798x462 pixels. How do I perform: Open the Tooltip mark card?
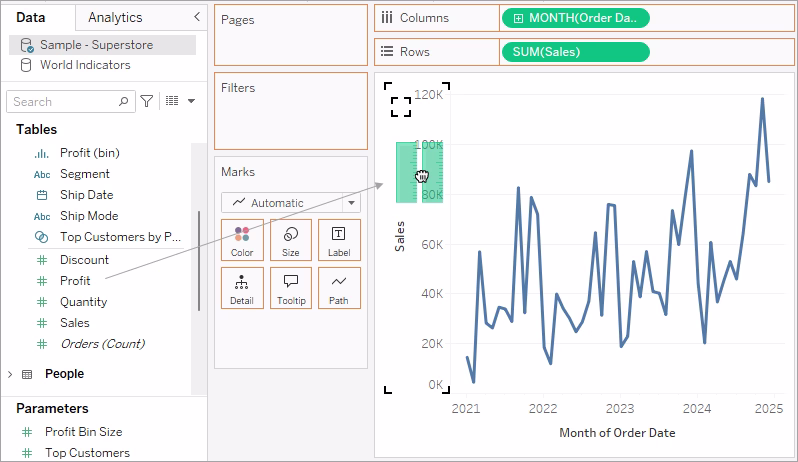pyautogui.click(x=291, y=288)
